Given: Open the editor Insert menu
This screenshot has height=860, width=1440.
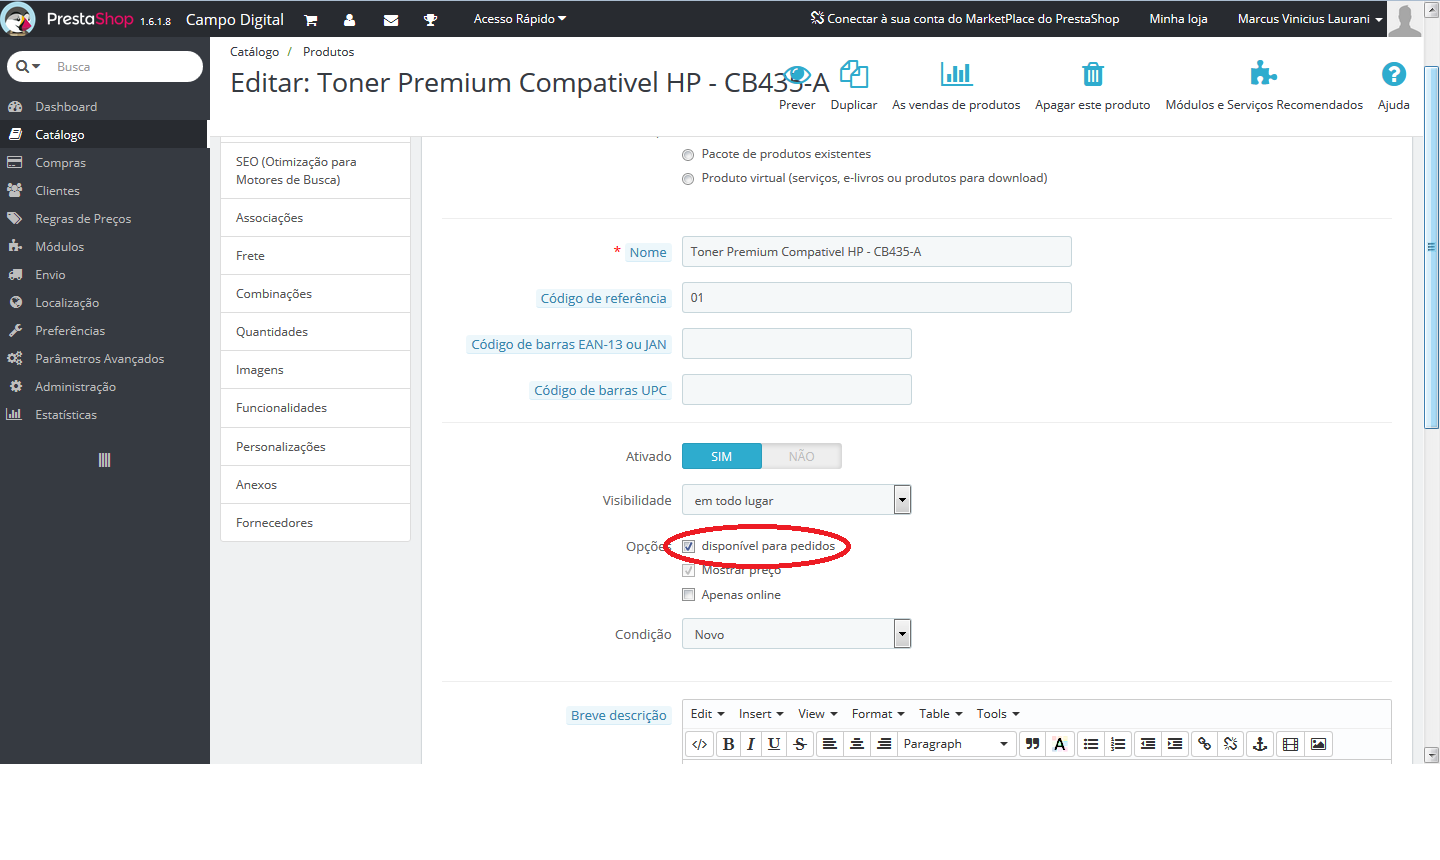Looking at the screenshot, I should tap(761, 714).
